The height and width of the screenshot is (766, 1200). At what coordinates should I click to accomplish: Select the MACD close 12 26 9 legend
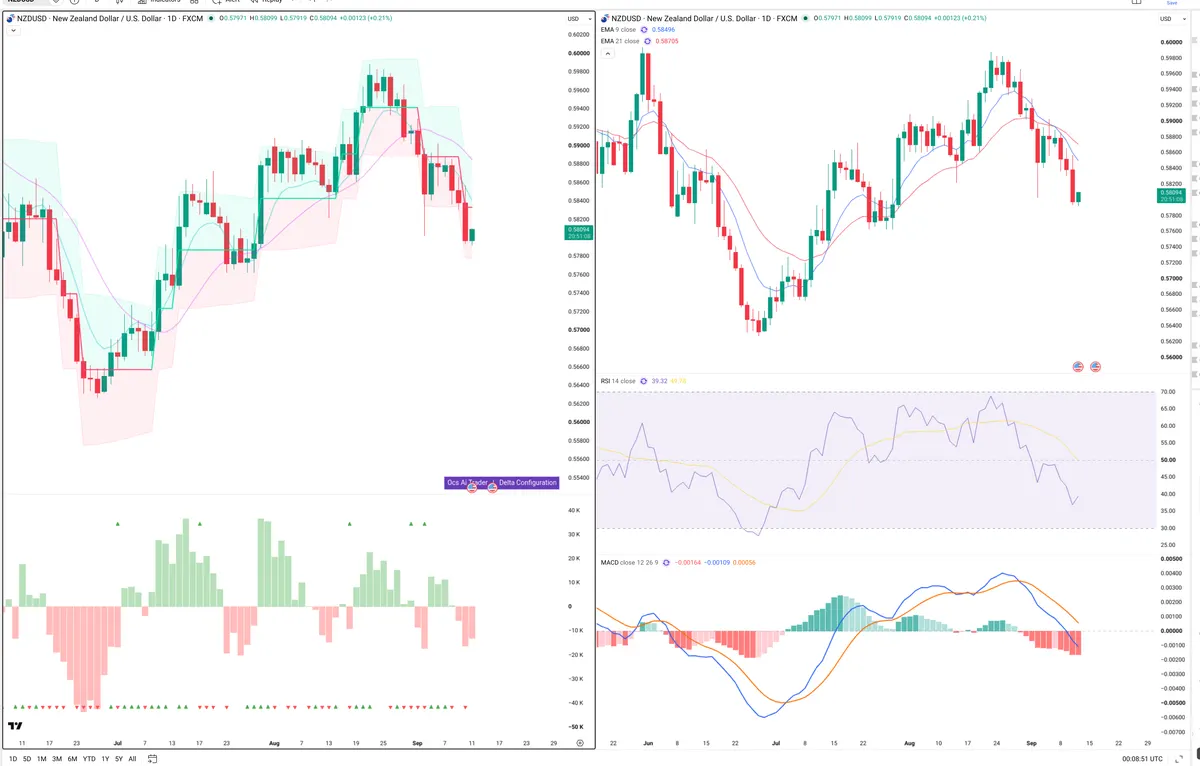[x=630, y=562]
